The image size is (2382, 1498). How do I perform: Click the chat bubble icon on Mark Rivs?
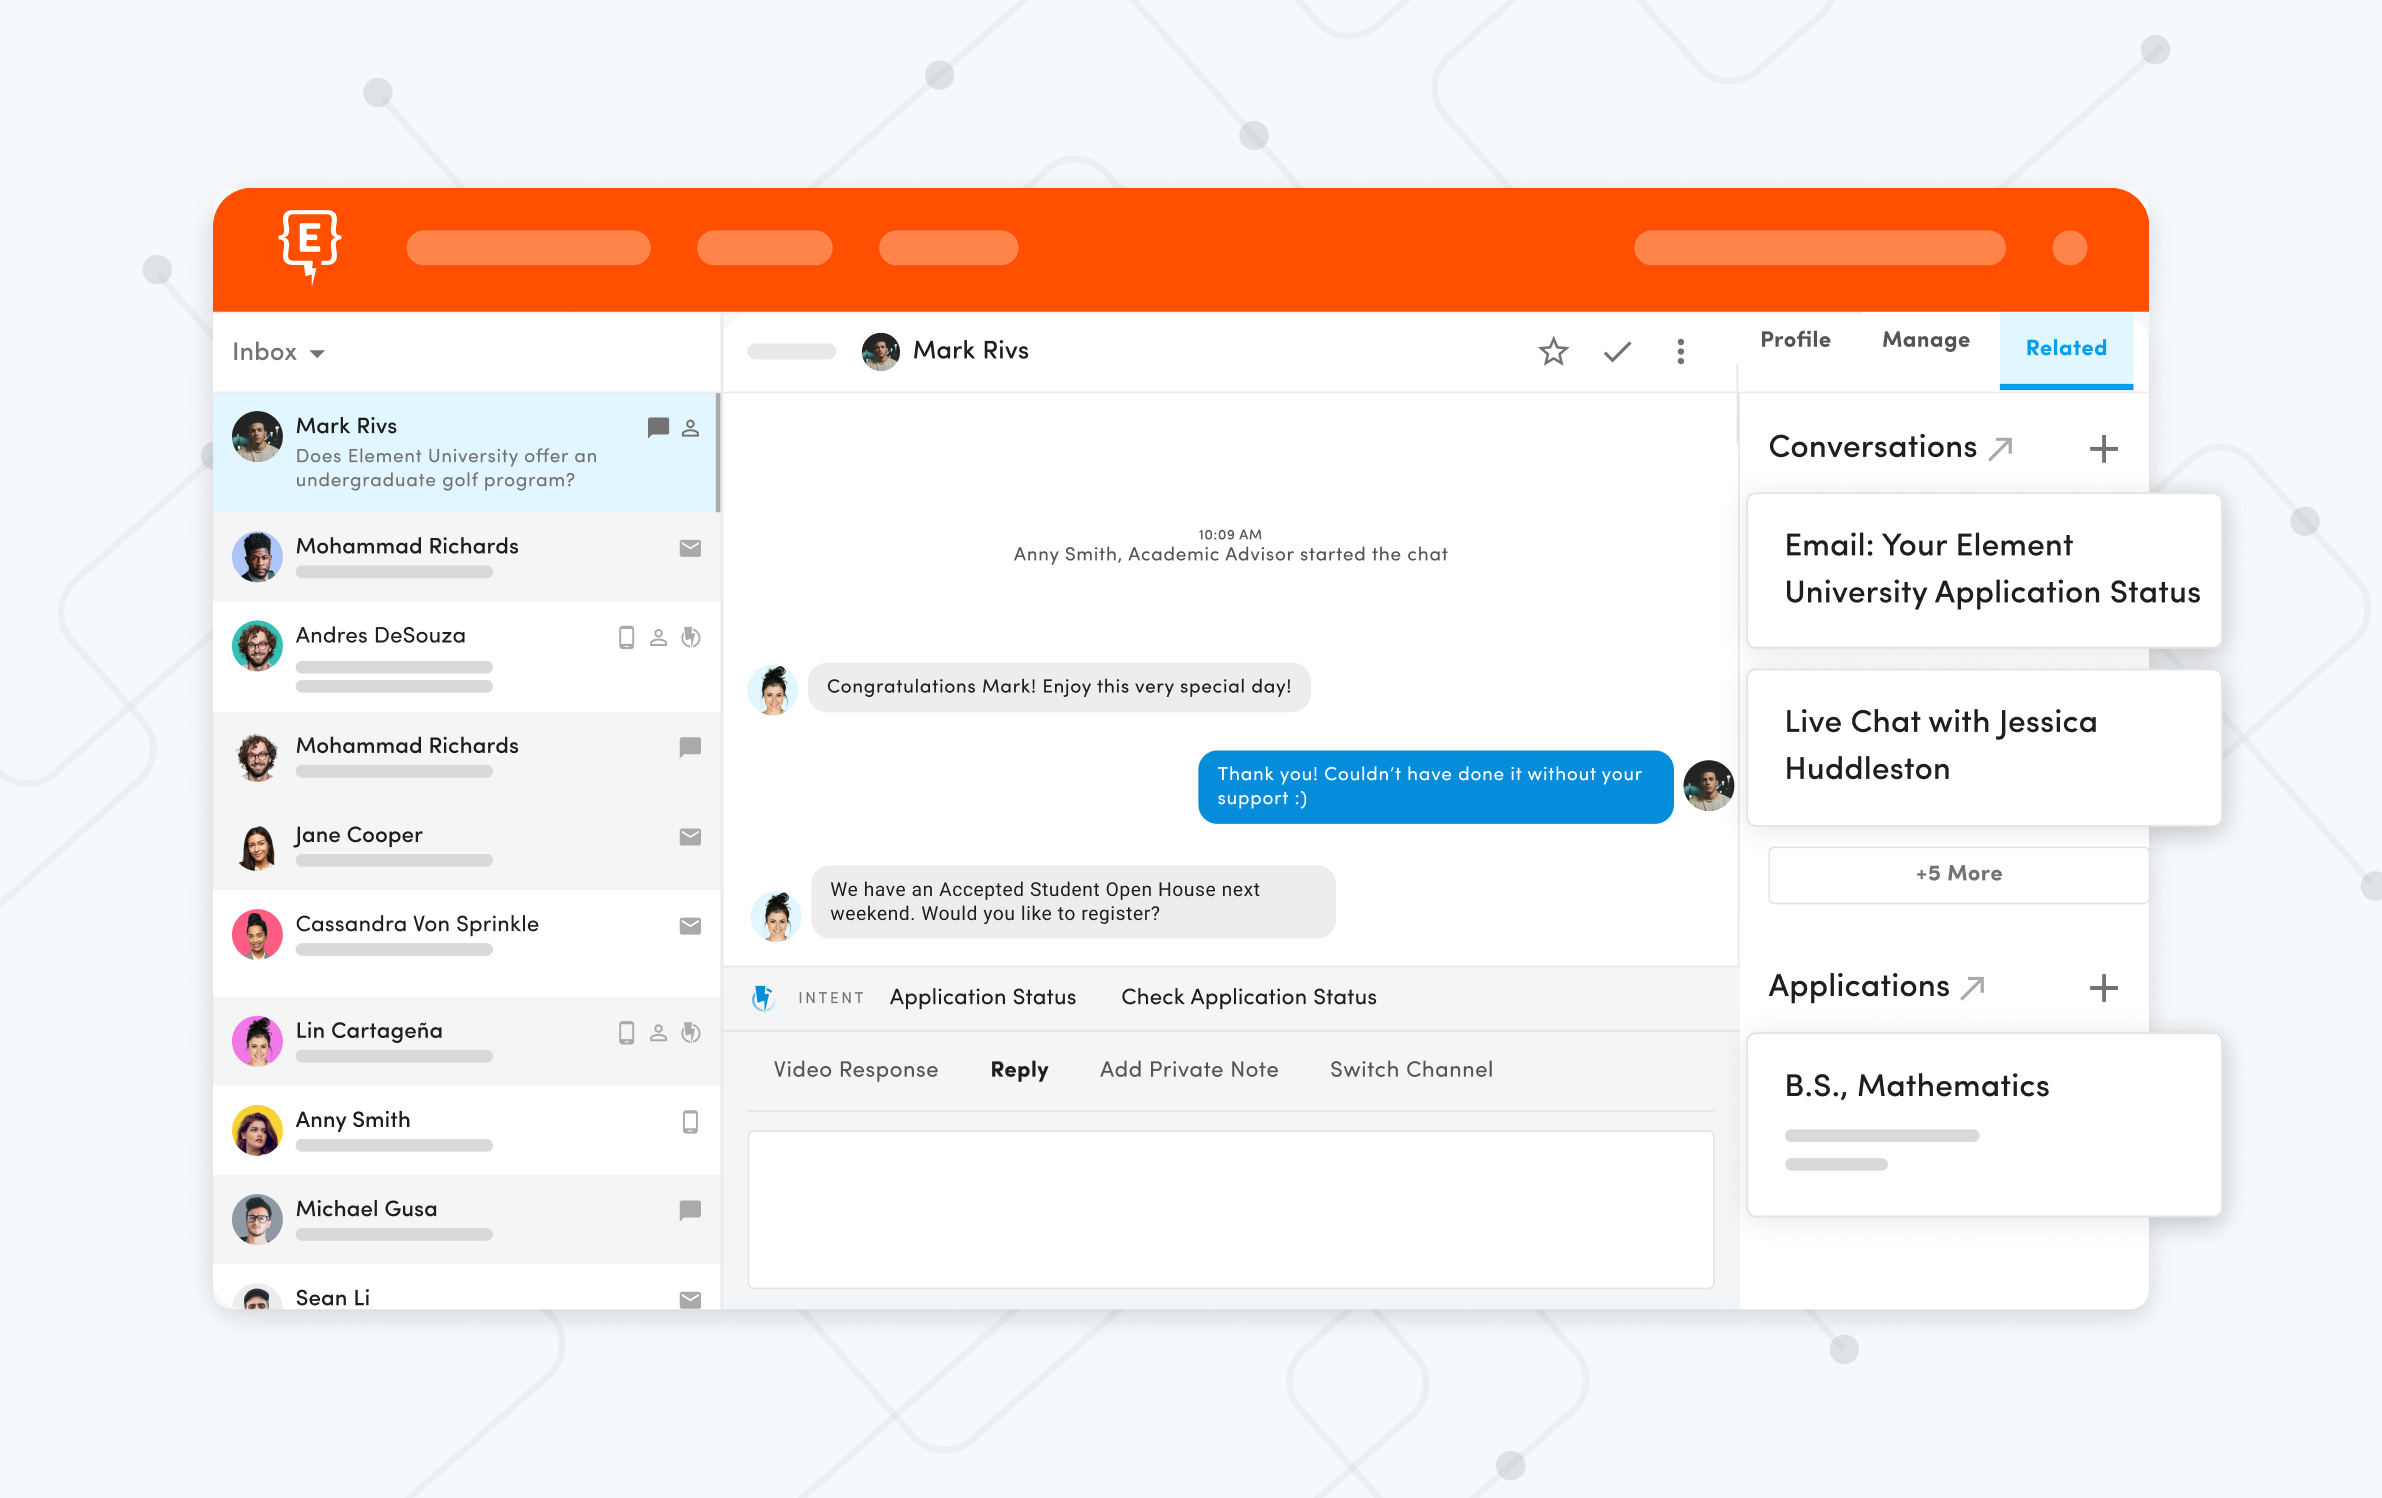[658, 428]
